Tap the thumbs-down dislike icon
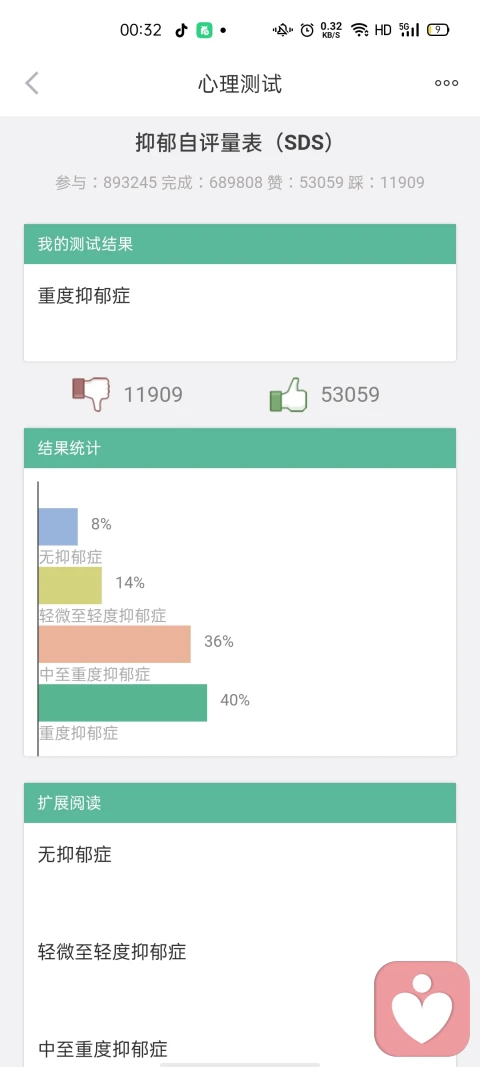This screenshot has height=1067, width=480. [x=91, y=394]
